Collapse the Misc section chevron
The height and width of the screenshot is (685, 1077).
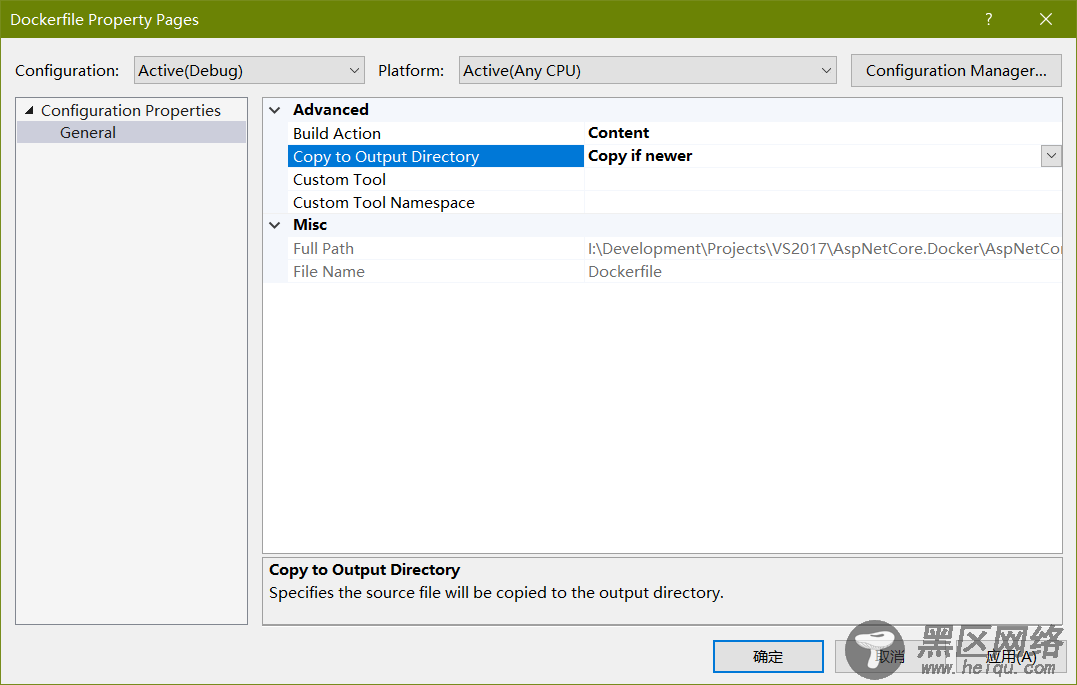(x=275, y=225)
